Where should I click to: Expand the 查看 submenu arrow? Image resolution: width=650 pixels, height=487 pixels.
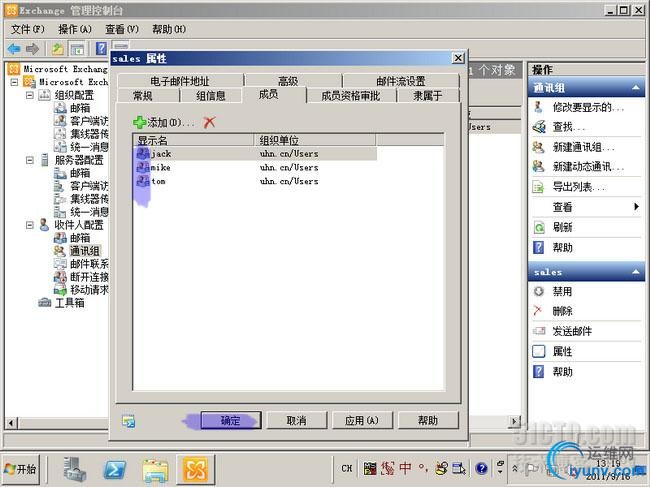(636, 206)
